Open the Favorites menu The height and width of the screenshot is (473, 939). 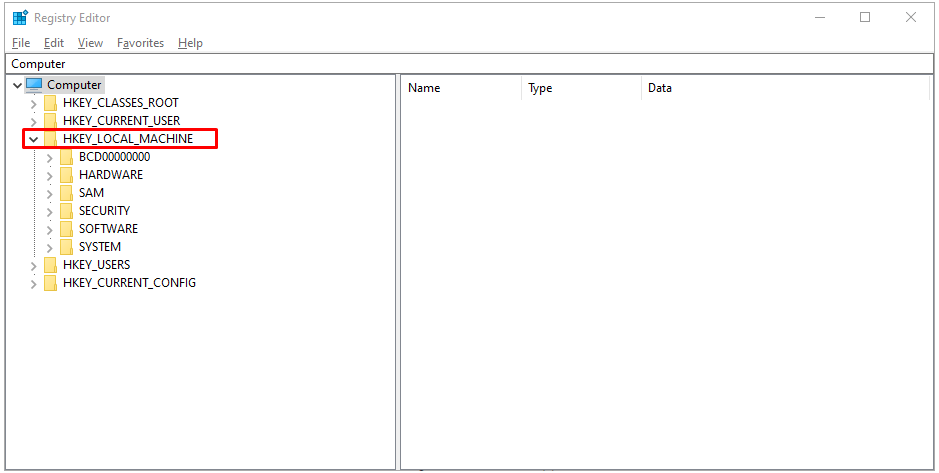141,43
